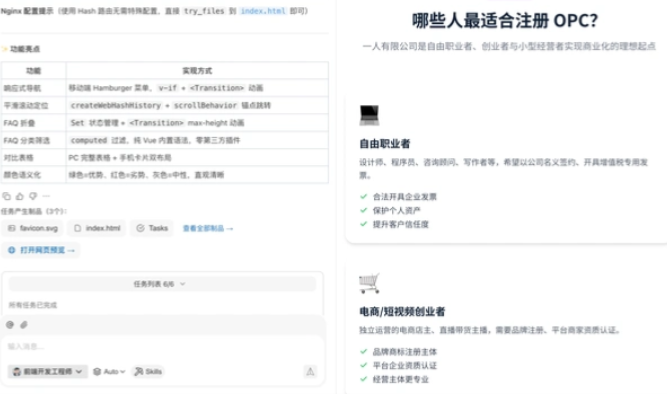
Task: Click the @ mention icon above the message box
Action: [10, 325]
